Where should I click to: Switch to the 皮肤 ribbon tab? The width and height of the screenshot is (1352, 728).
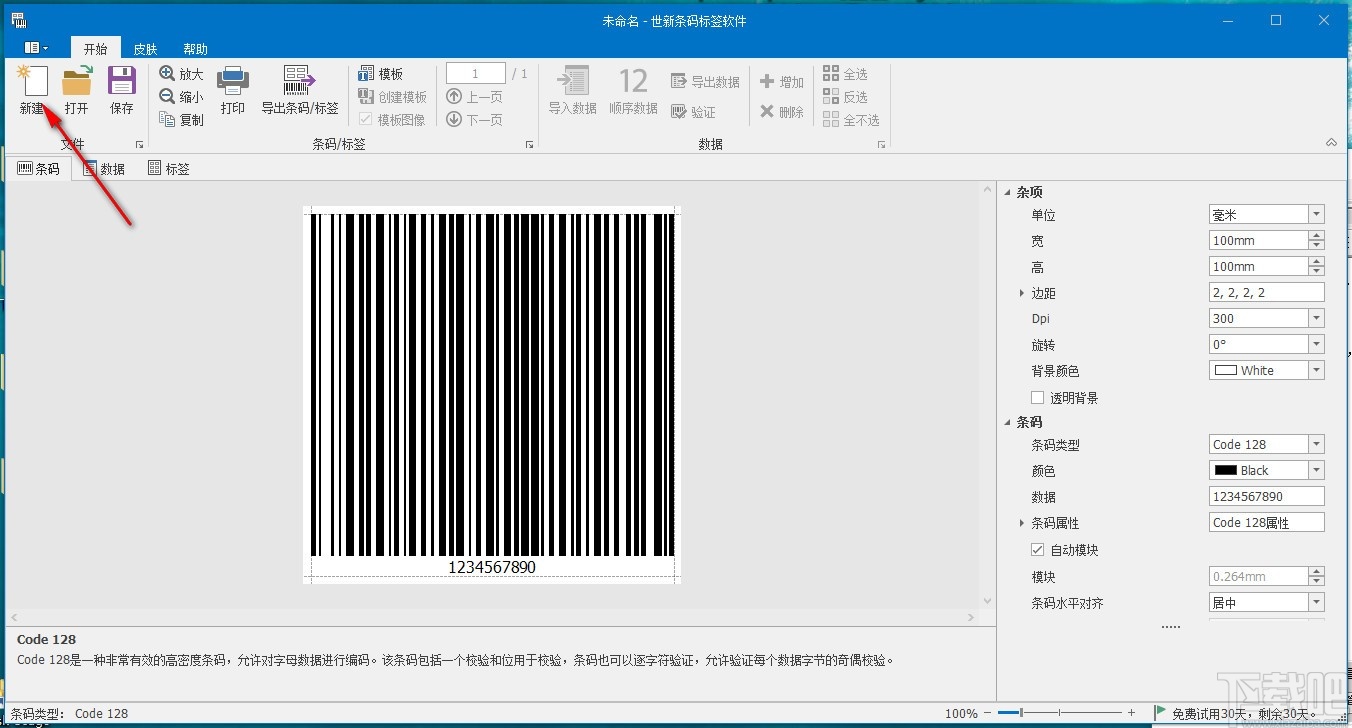click(145, 47)
